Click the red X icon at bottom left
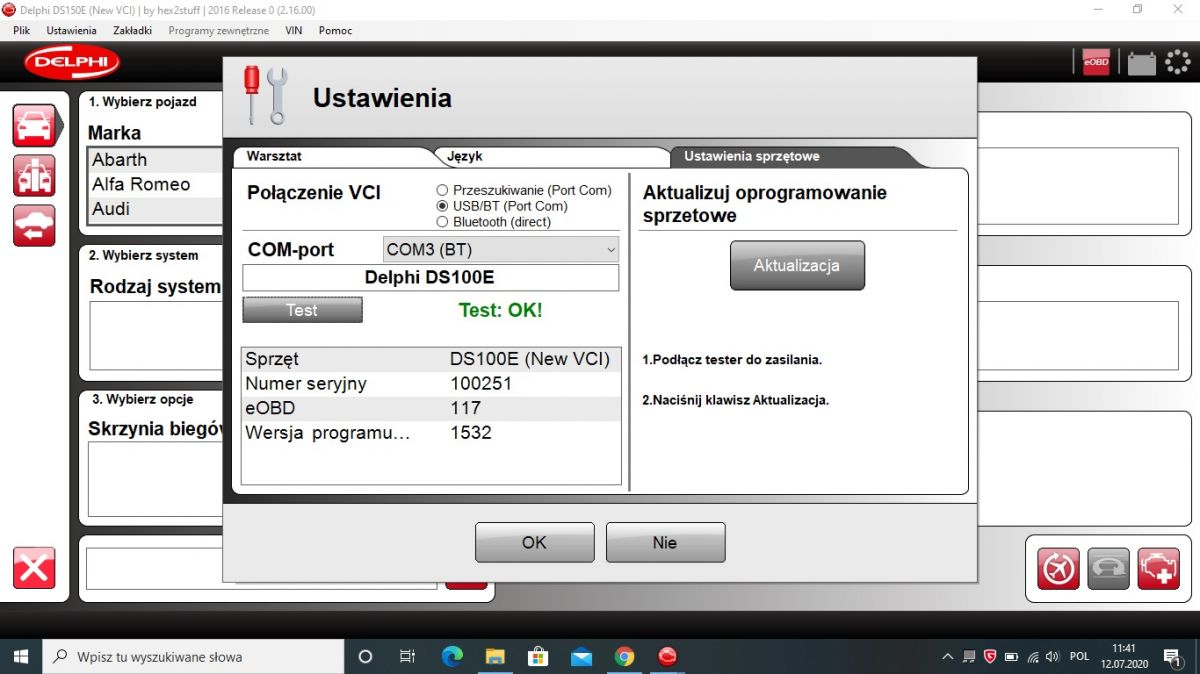Image resolution: width=1200 pixels, height=674 pixels. pyautogui.click(x=34, y=568)
